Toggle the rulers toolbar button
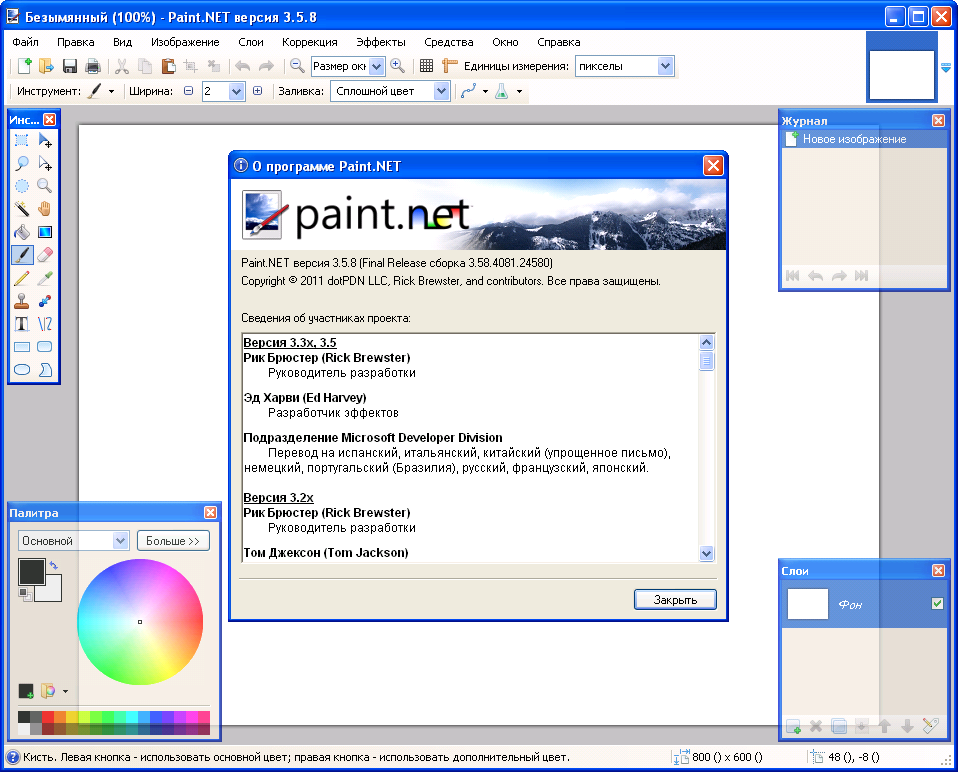Screen dimensions: 958x772 click(450, 66)
